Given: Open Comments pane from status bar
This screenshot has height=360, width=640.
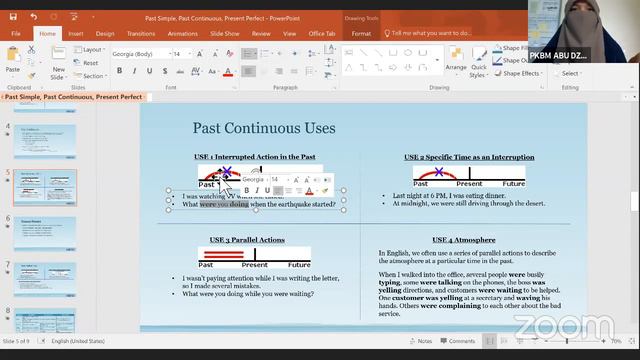Looking at the screenshot, I should 458,341.
